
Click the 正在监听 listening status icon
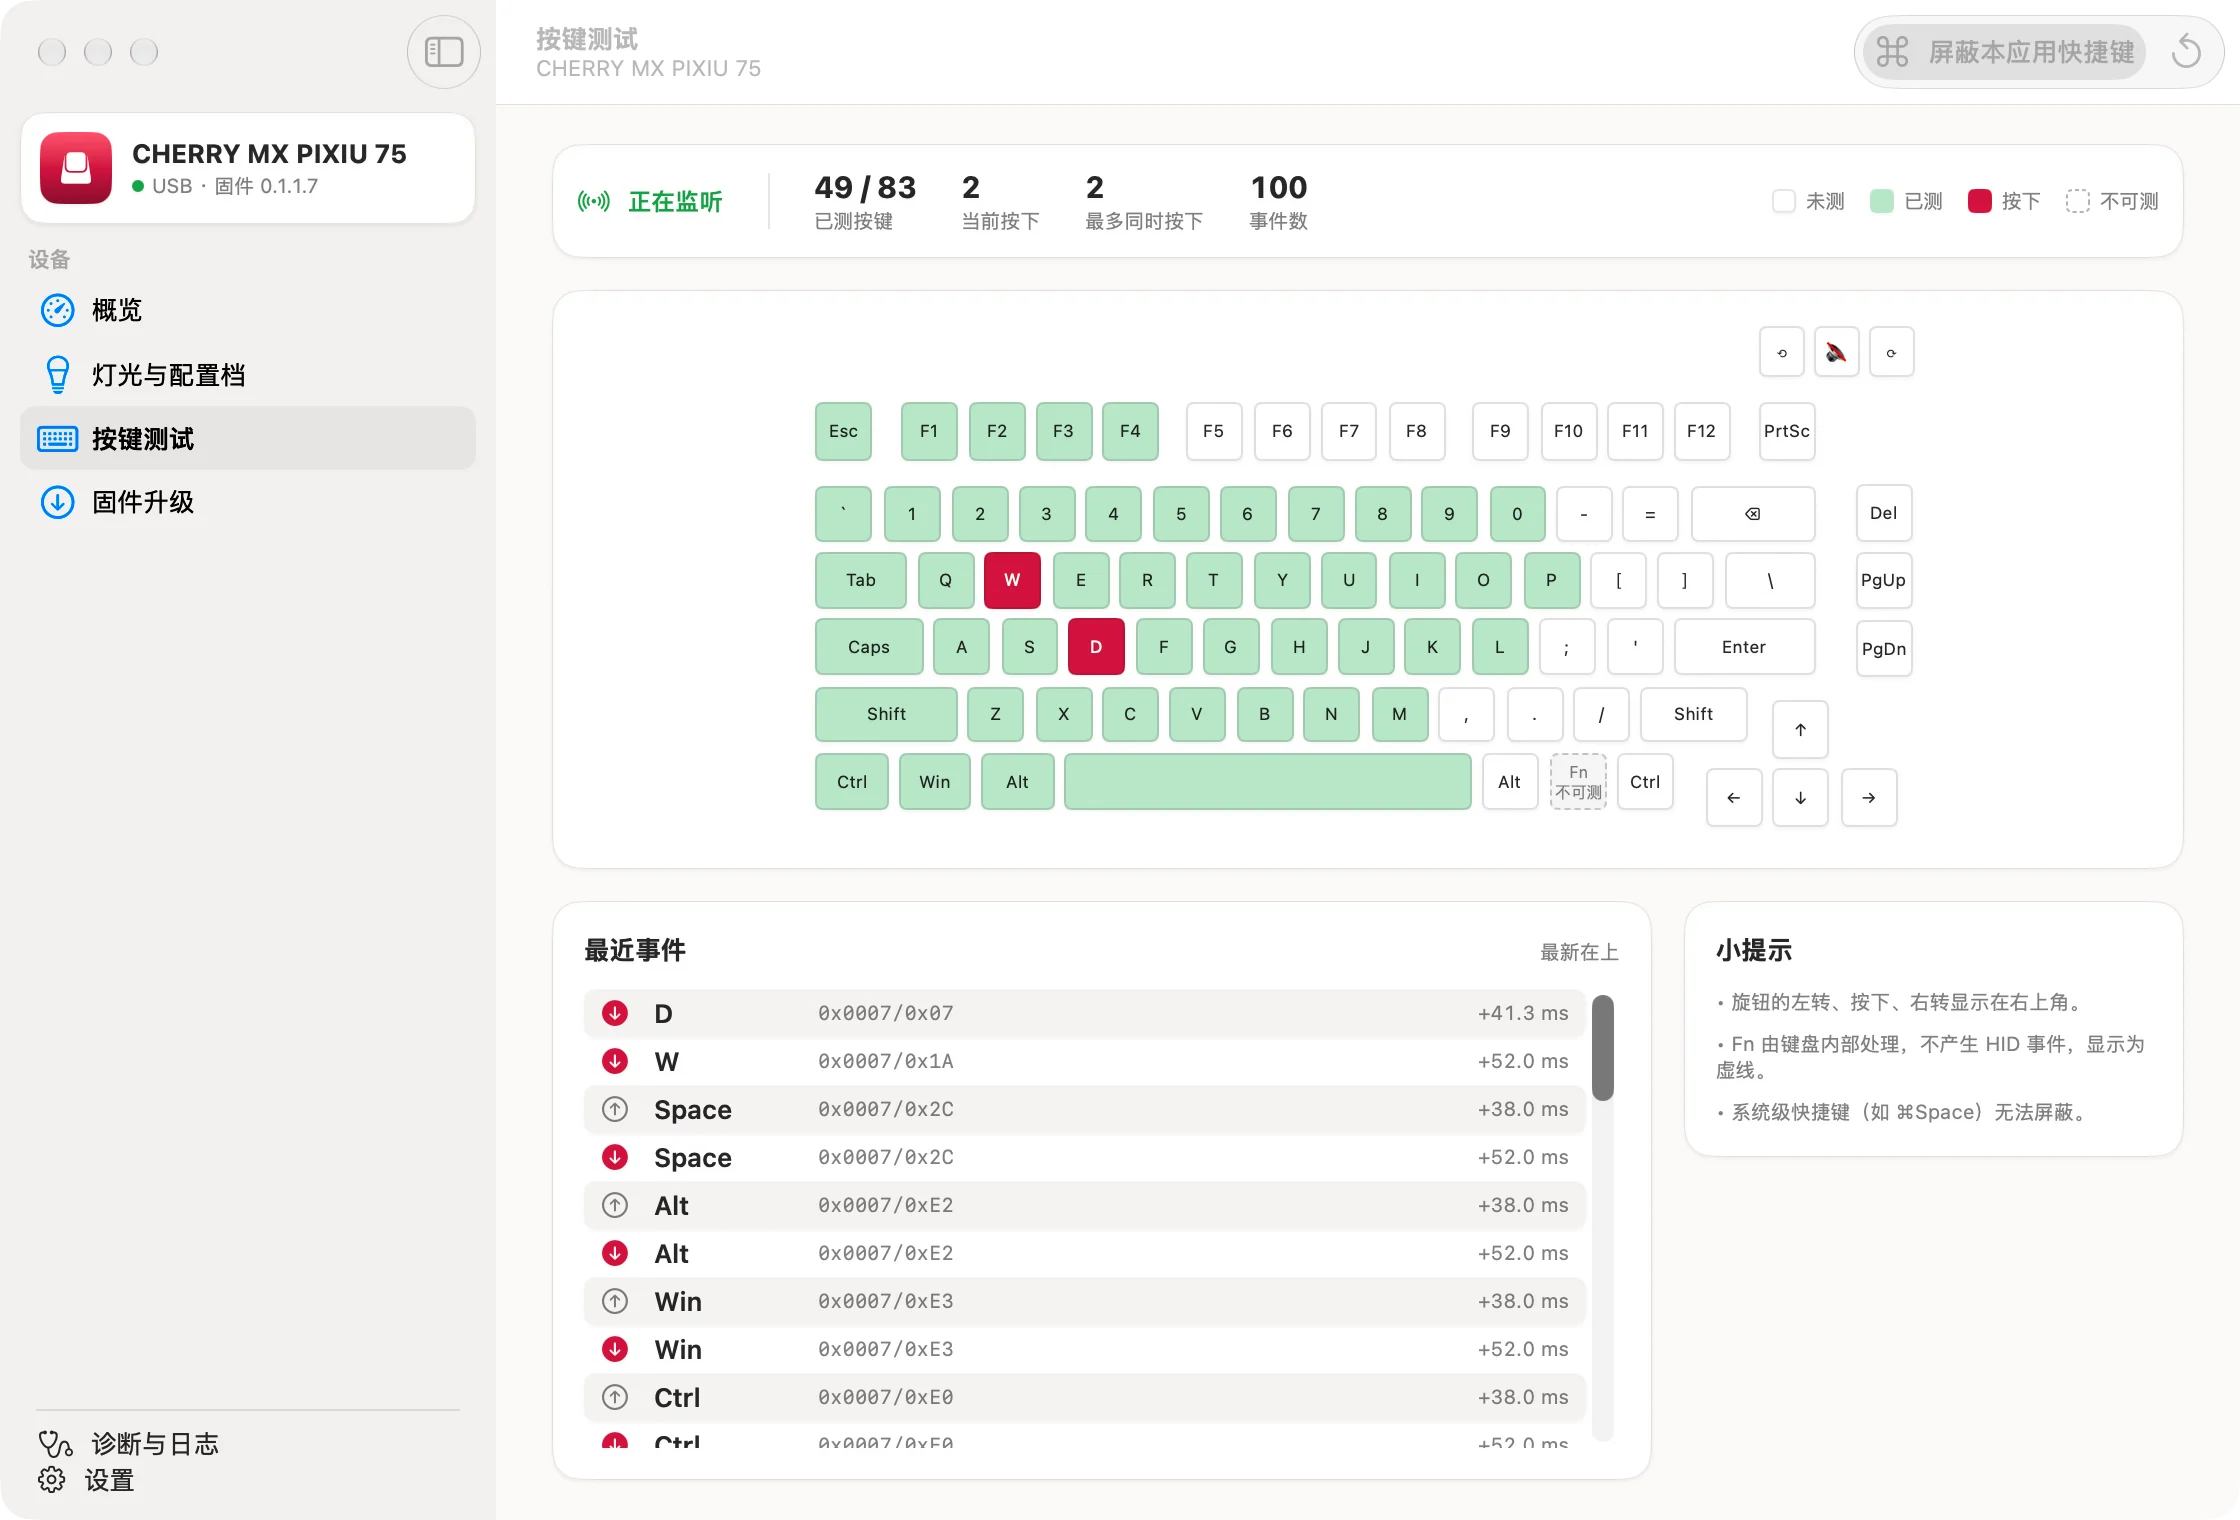click(593, 201)
